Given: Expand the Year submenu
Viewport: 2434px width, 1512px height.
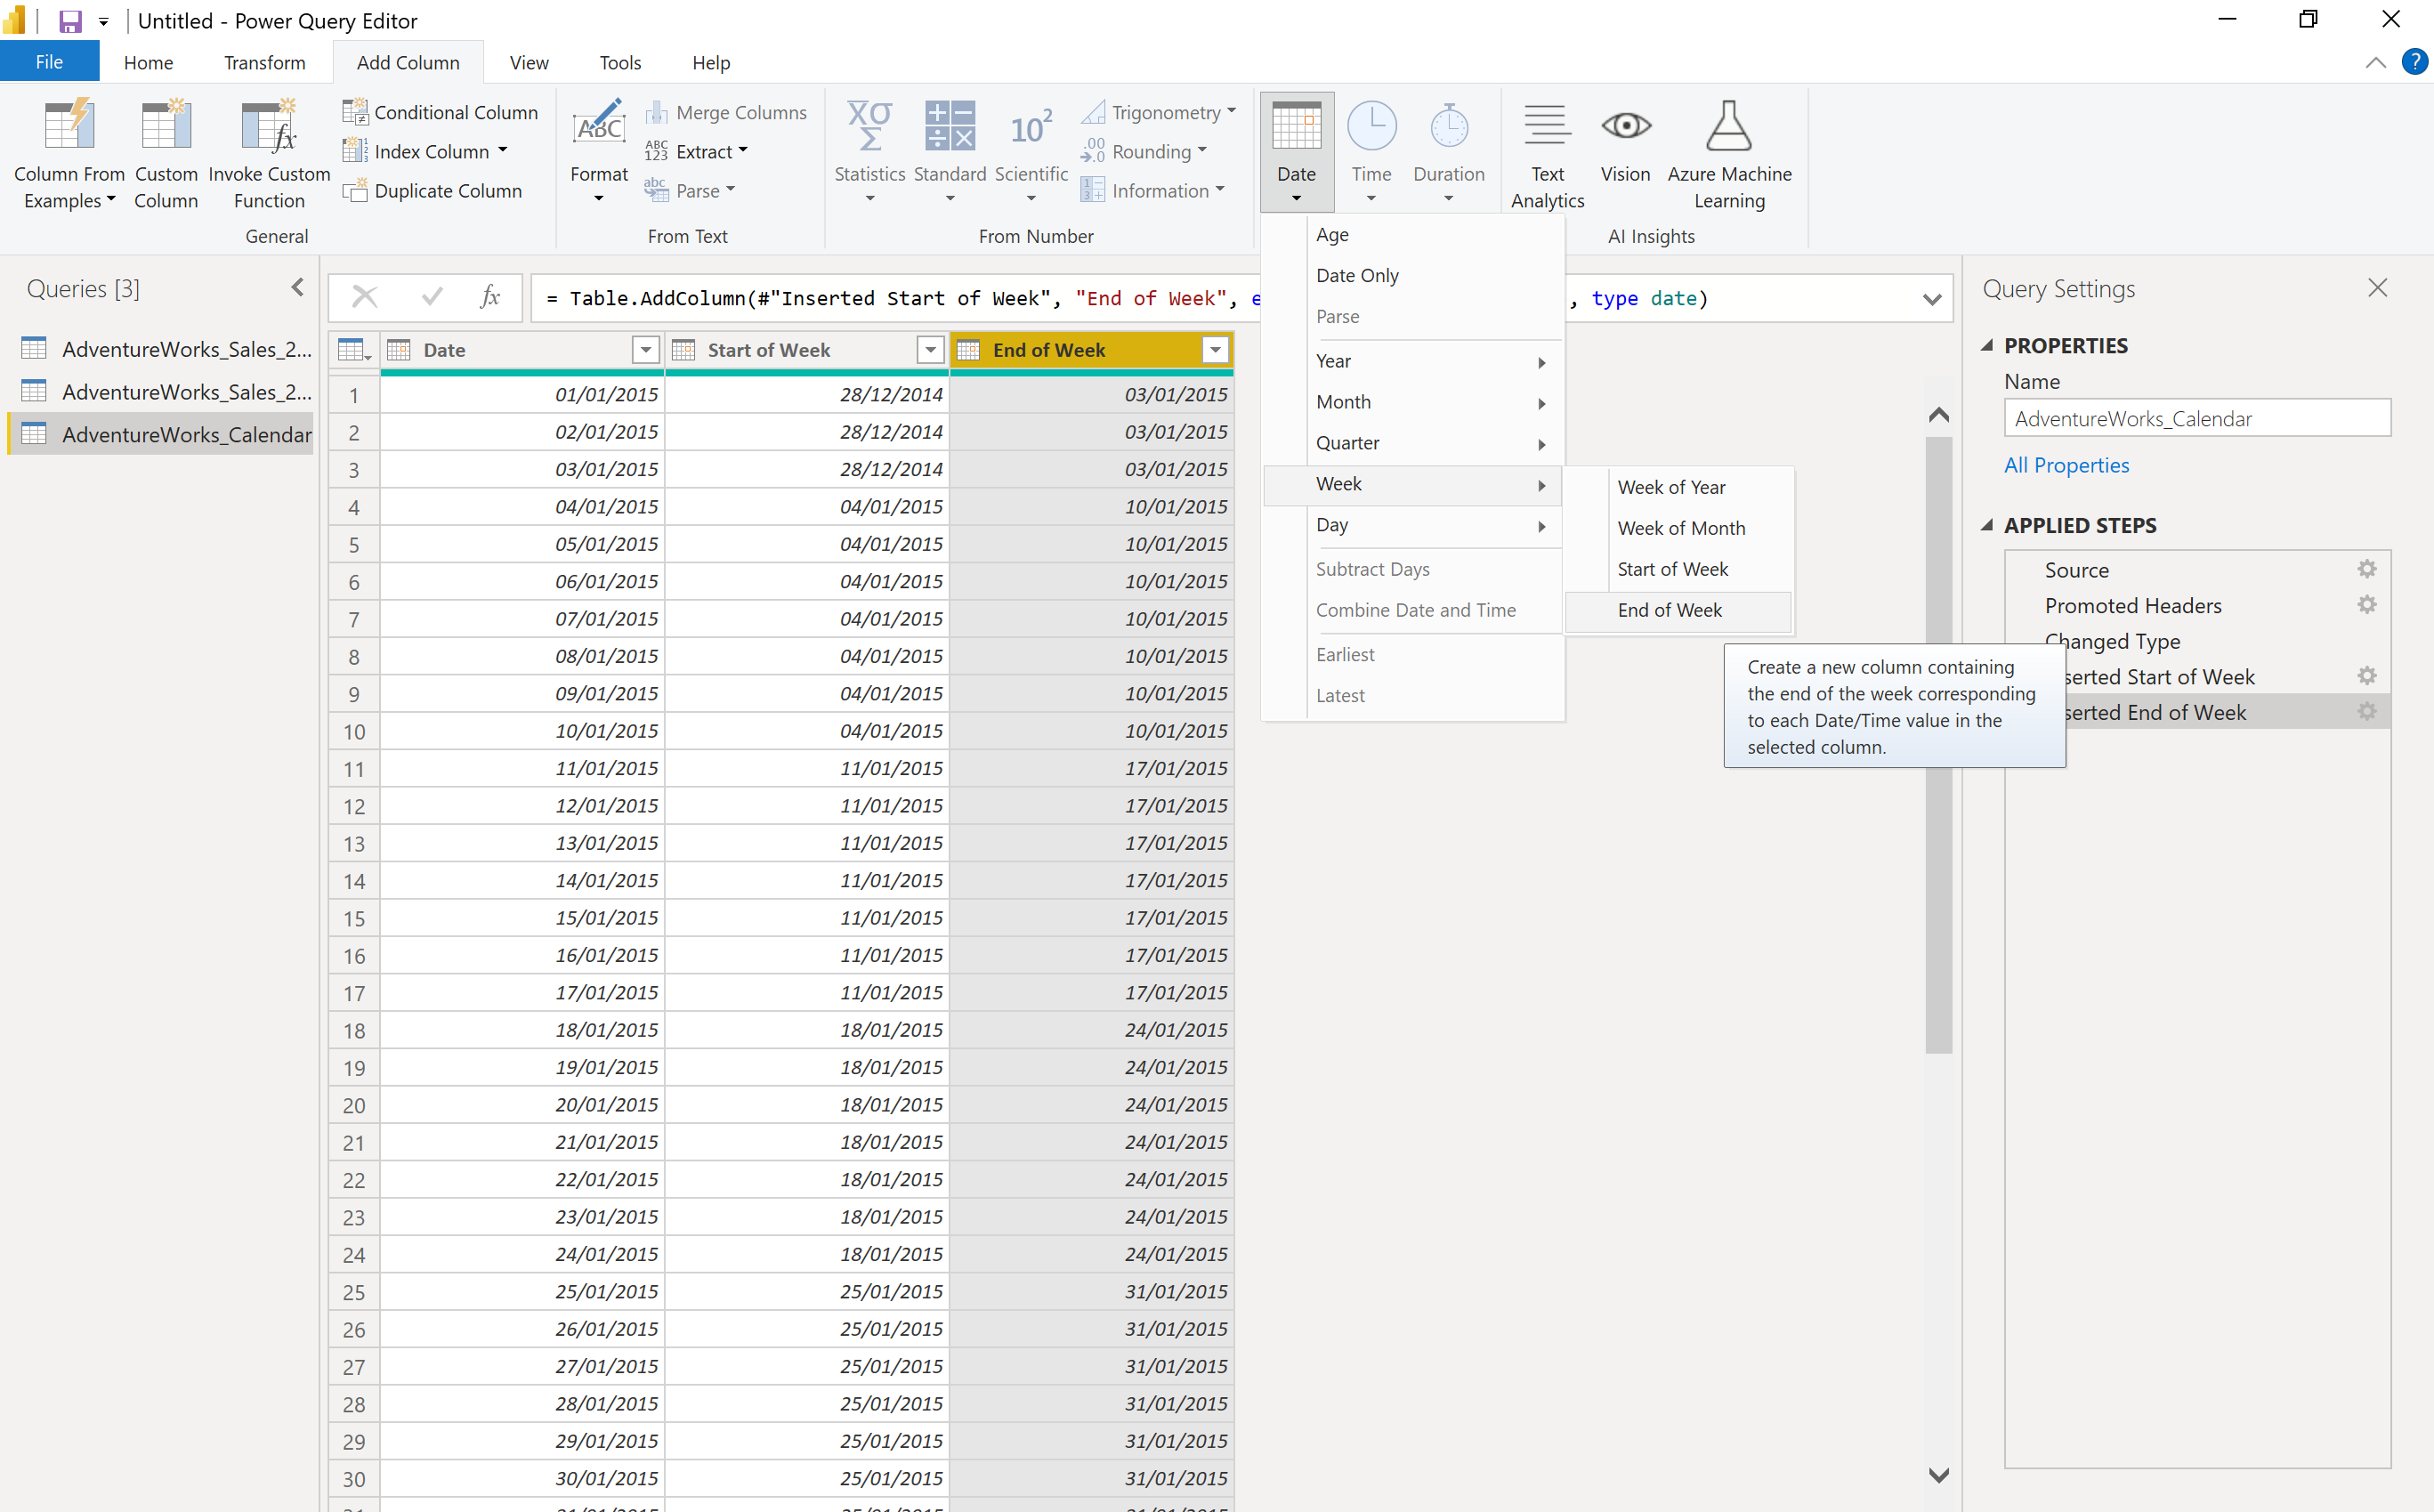Looking at the screenshot, I should (x=1412, y=361).
